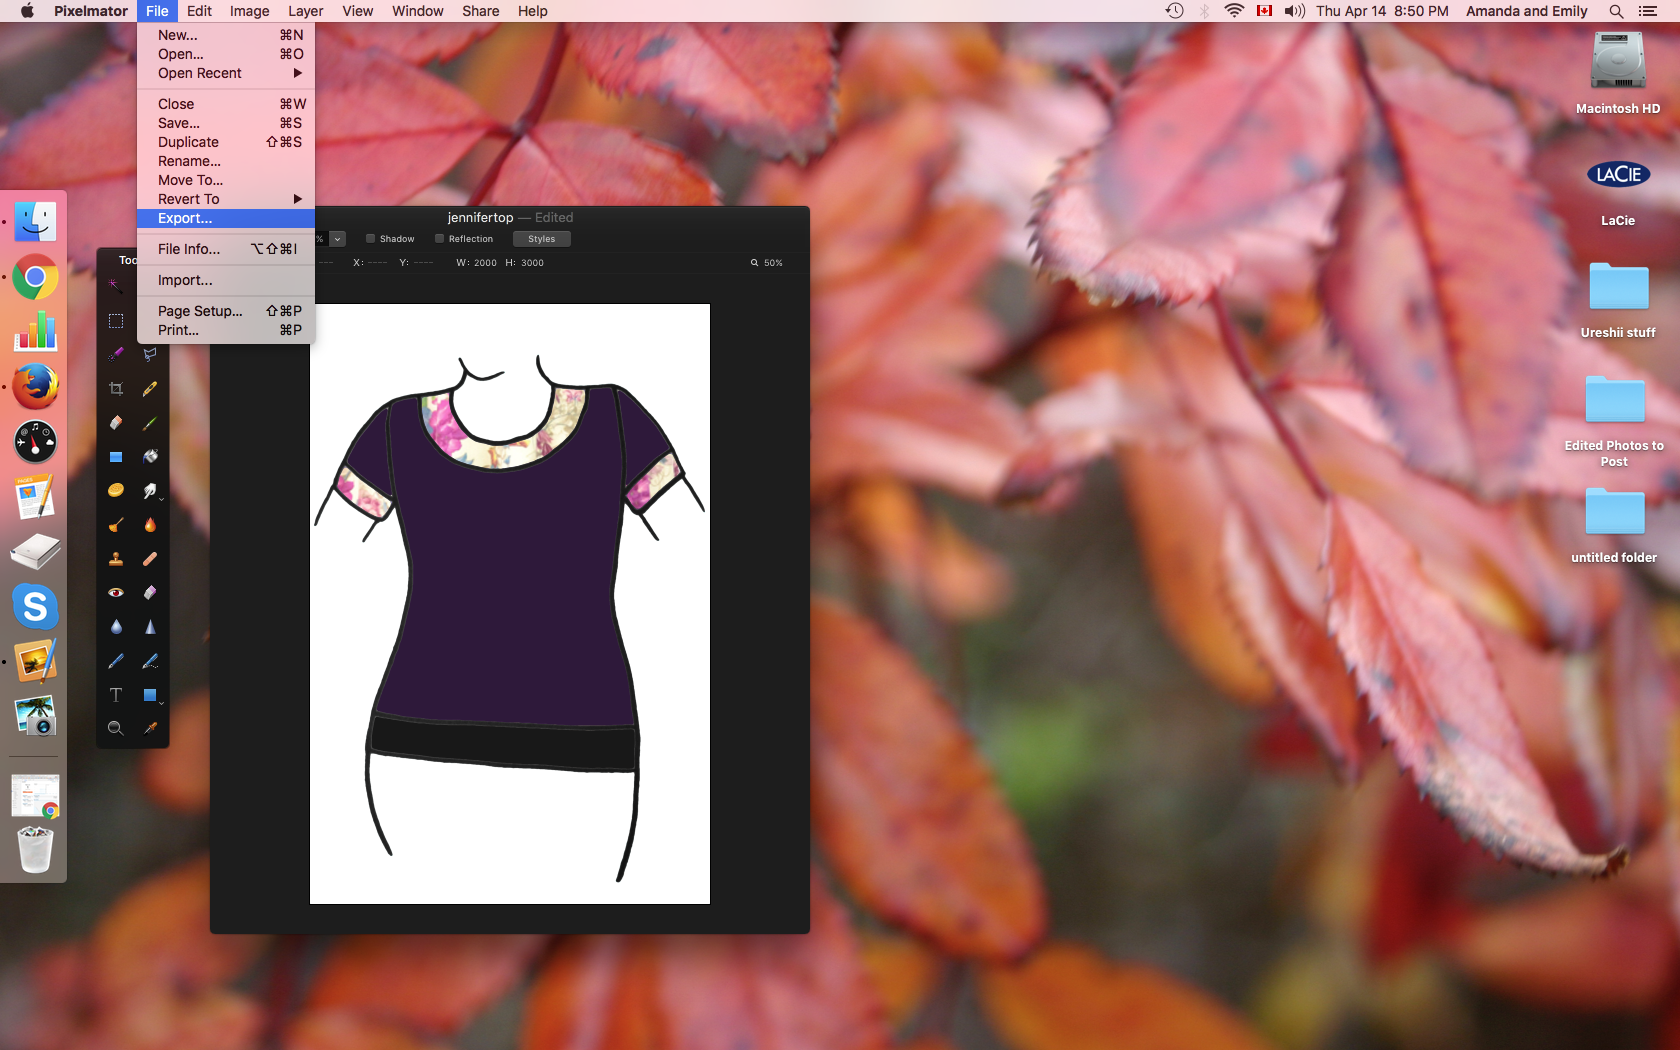
Task: Choose Export... from the File menu
Action: [x=226, y=218]
